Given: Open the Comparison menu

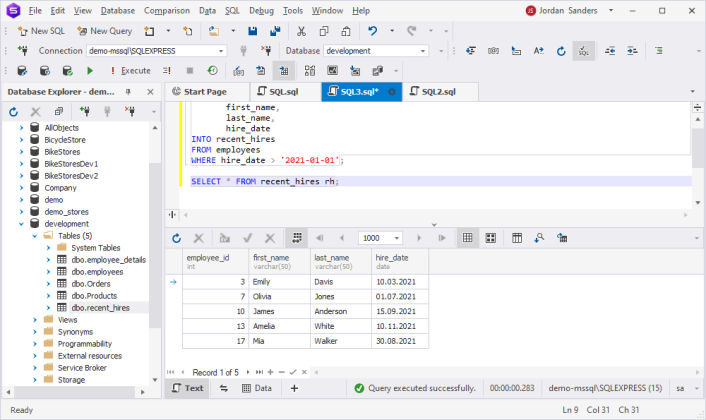Looking at the screenshot, I should 167,10.
